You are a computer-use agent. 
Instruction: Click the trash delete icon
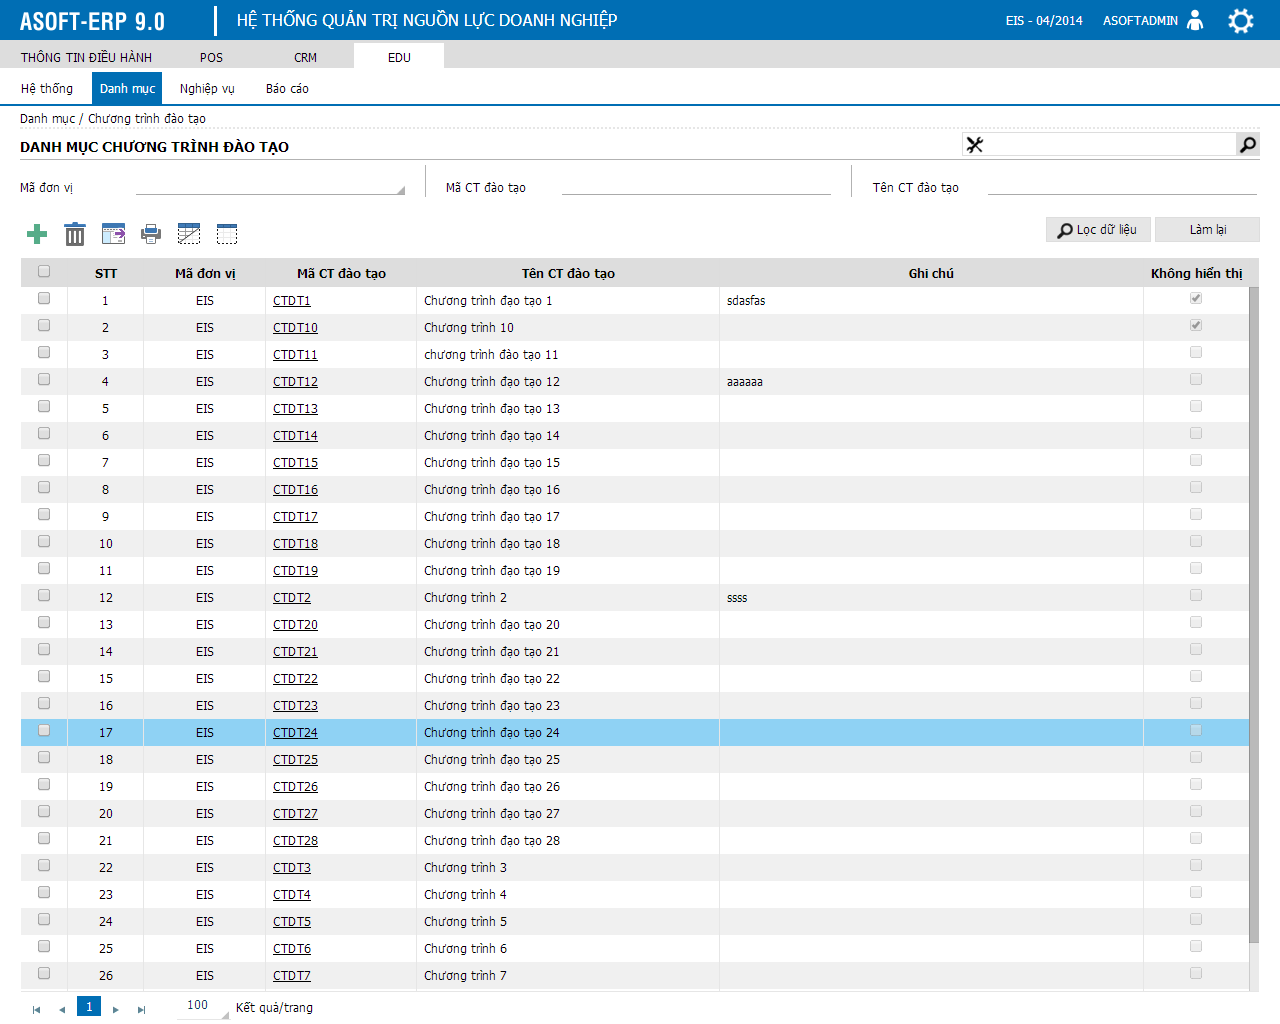point(75,234)
